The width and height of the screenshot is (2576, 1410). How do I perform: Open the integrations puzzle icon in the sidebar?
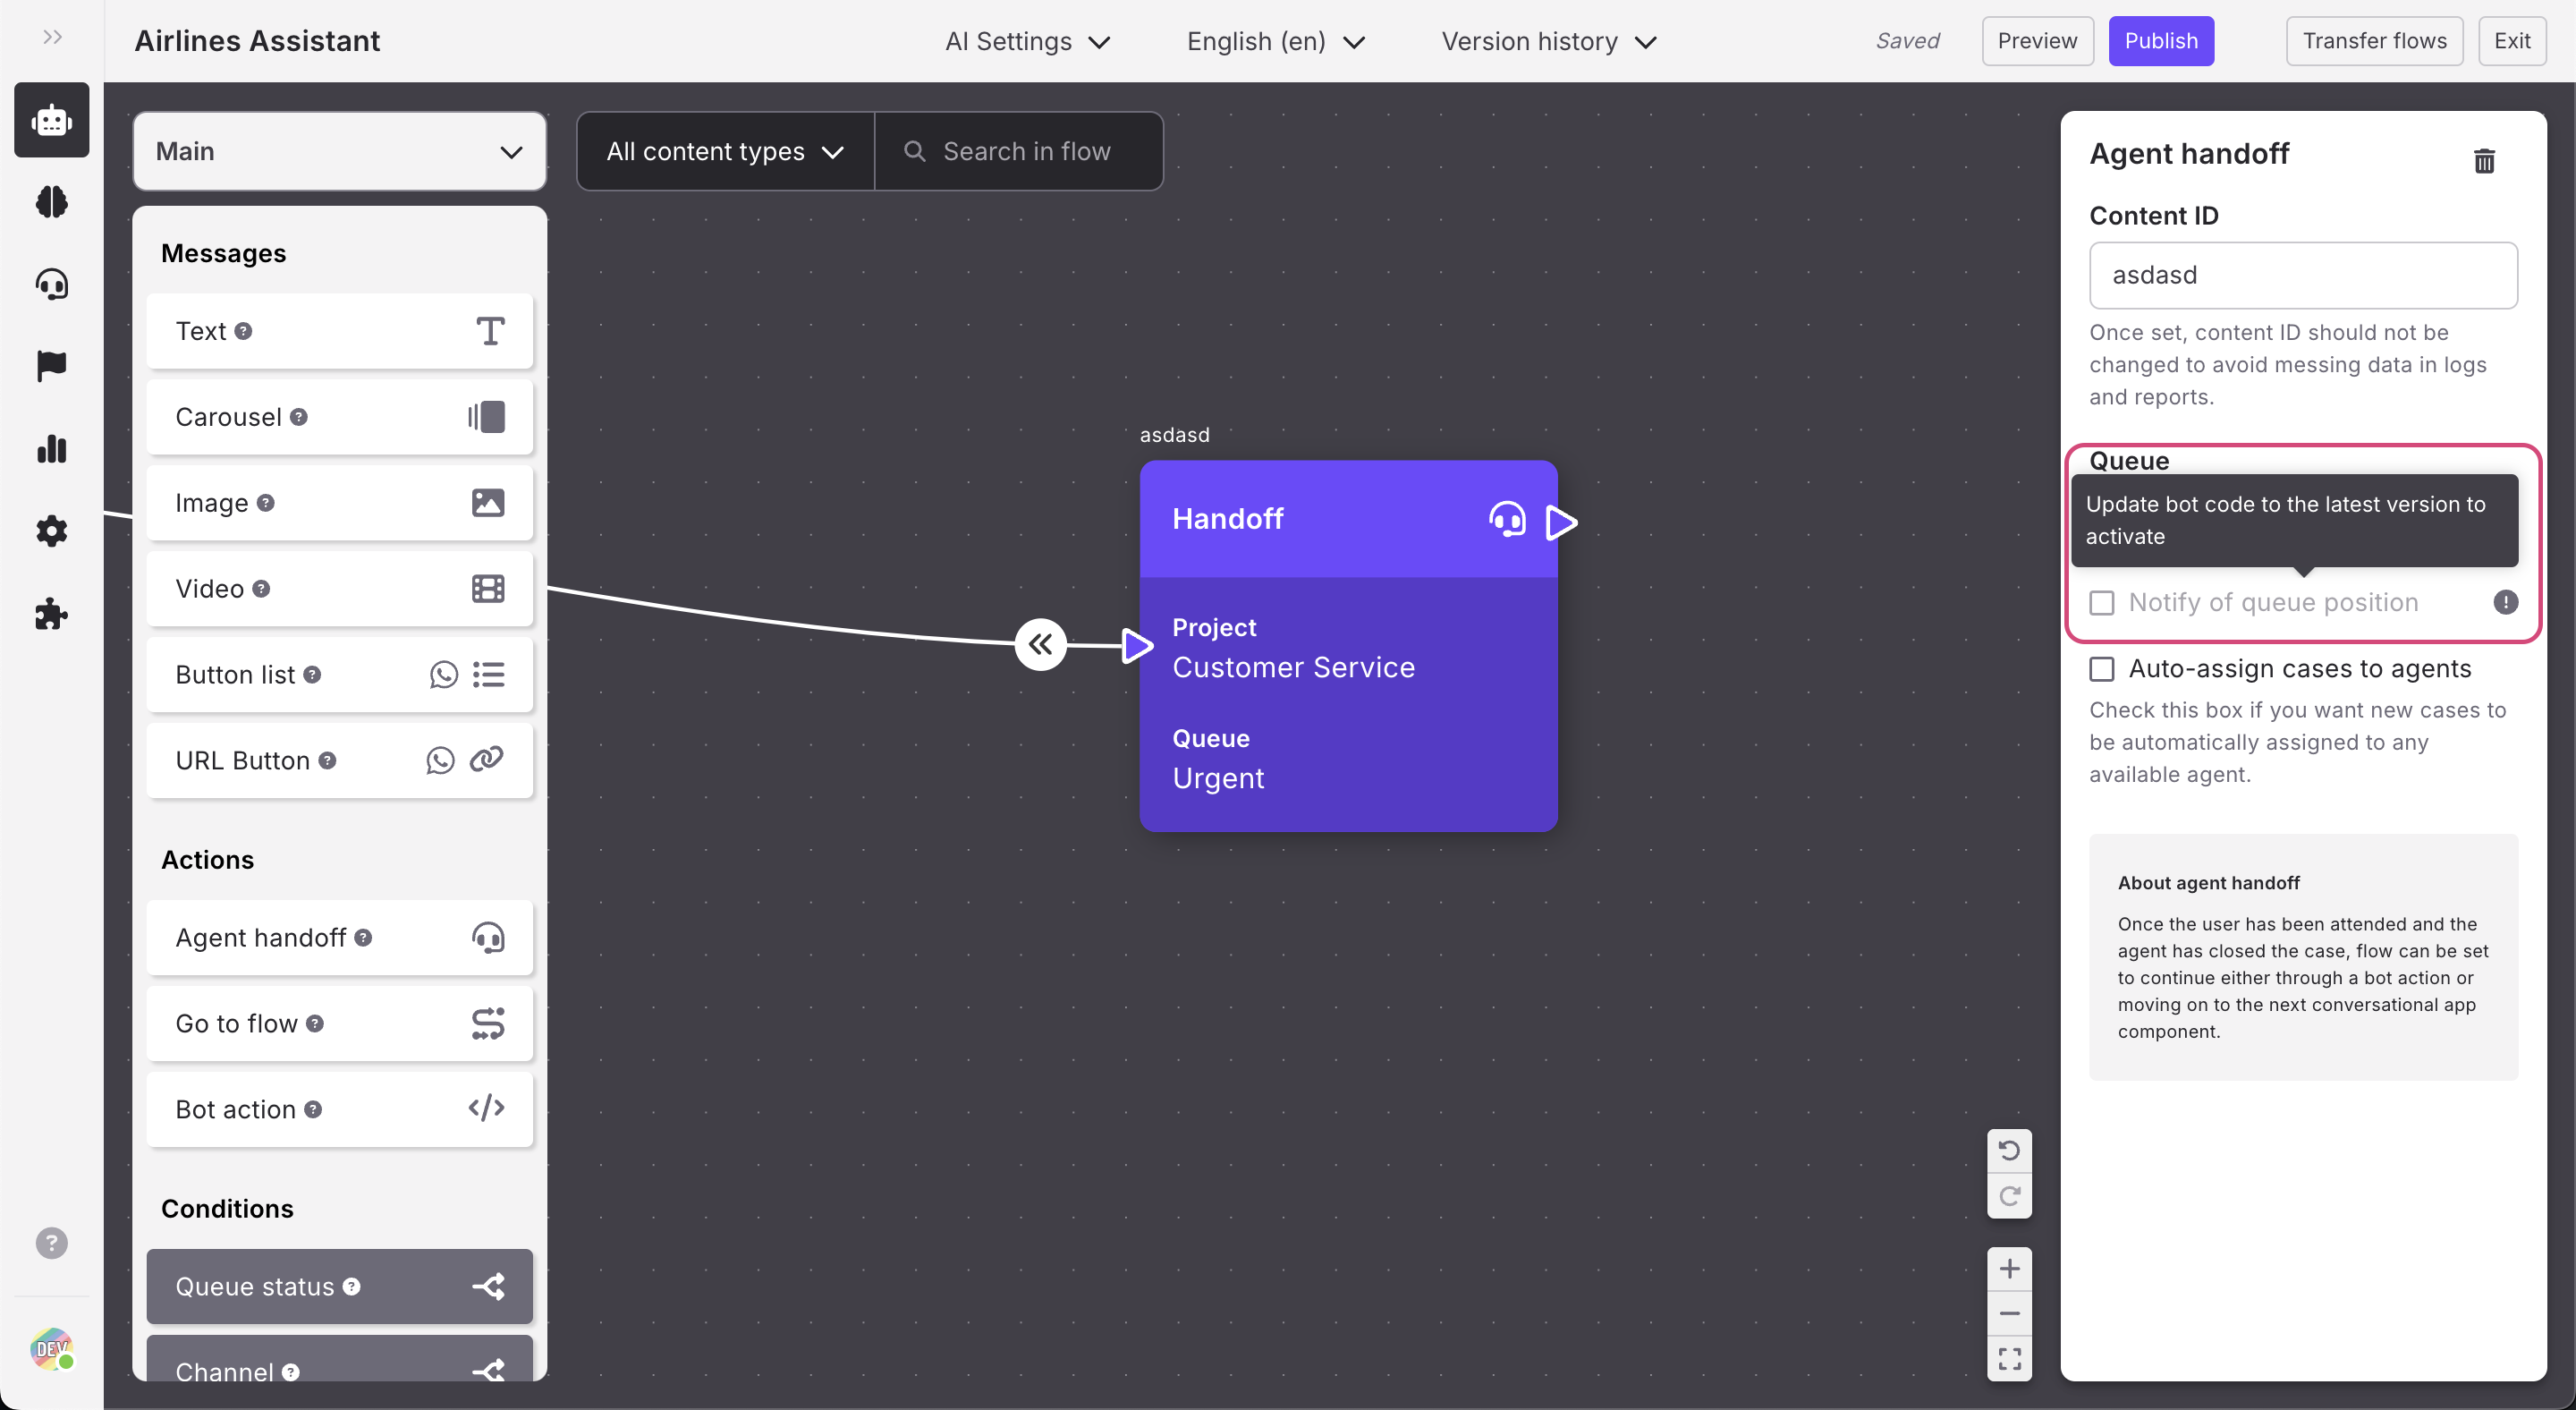pyautogui.click(x=51, y=613)
